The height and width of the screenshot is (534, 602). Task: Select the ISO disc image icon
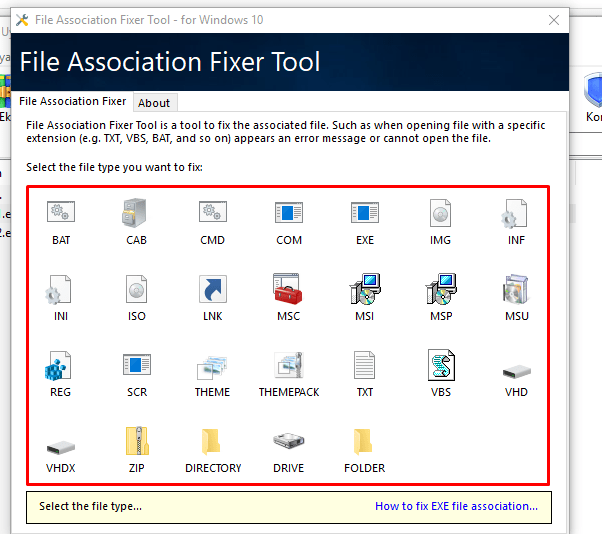pyautogui.click(x=137, y=289)
